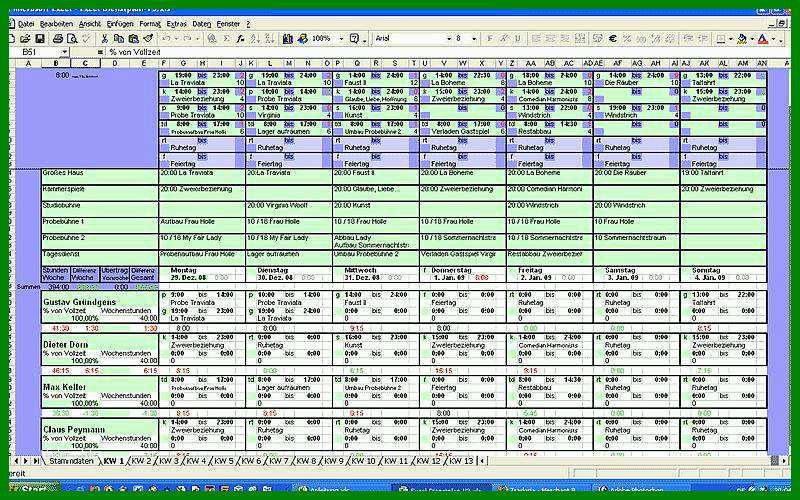800x500 pixels.
Task: Open the font size 8 dropdown
Action: [474, 39]
